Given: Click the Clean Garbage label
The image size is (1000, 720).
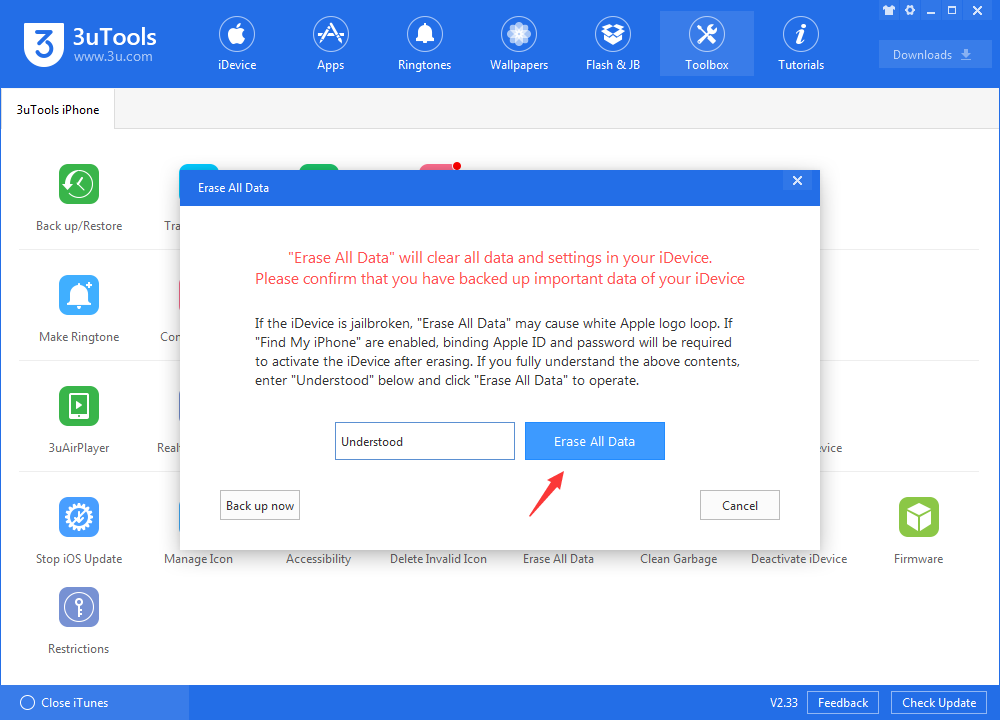Looking at the screenshot, I should [x=679, y=559].
